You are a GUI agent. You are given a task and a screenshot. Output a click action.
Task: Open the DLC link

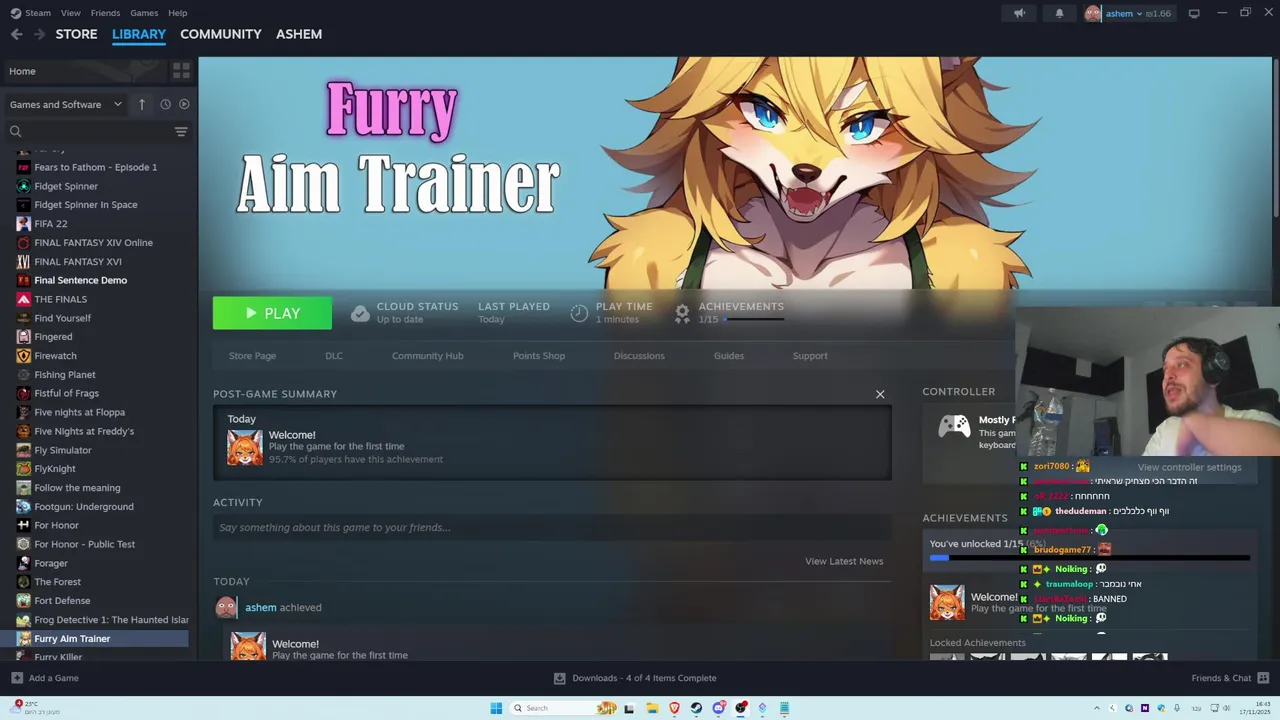tap(334, 356)
